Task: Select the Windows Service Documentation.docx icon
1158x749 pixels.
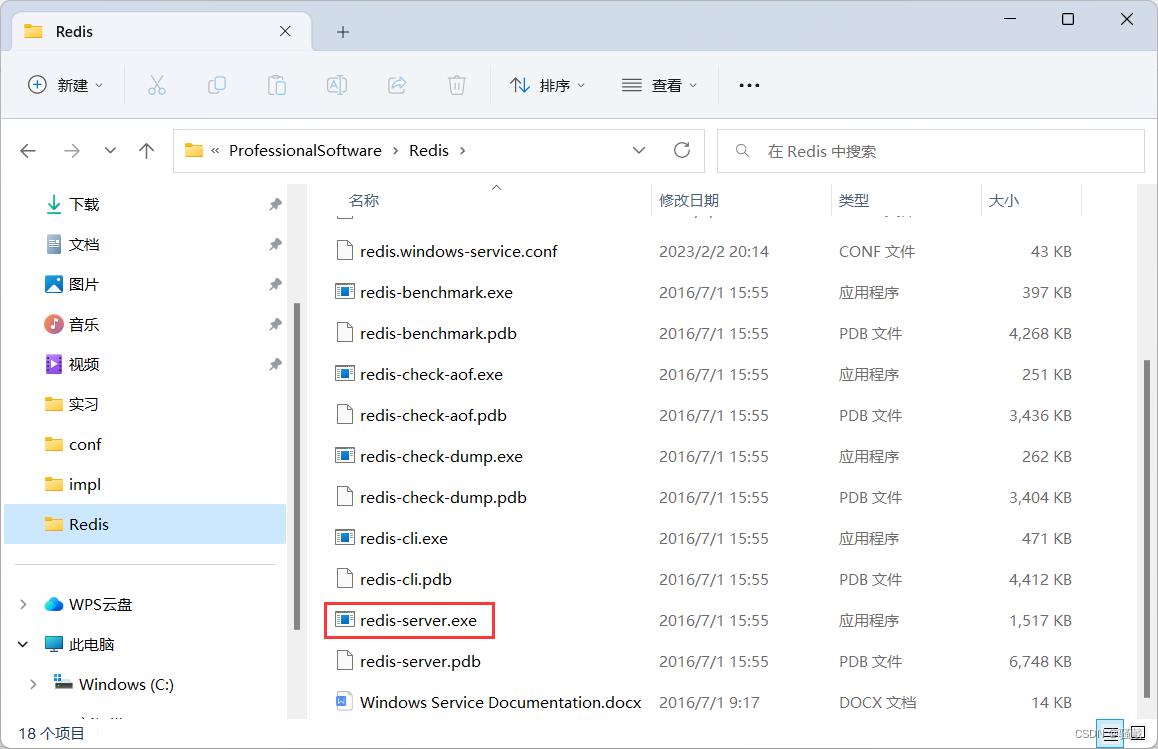Action: (x=344, y=701)
